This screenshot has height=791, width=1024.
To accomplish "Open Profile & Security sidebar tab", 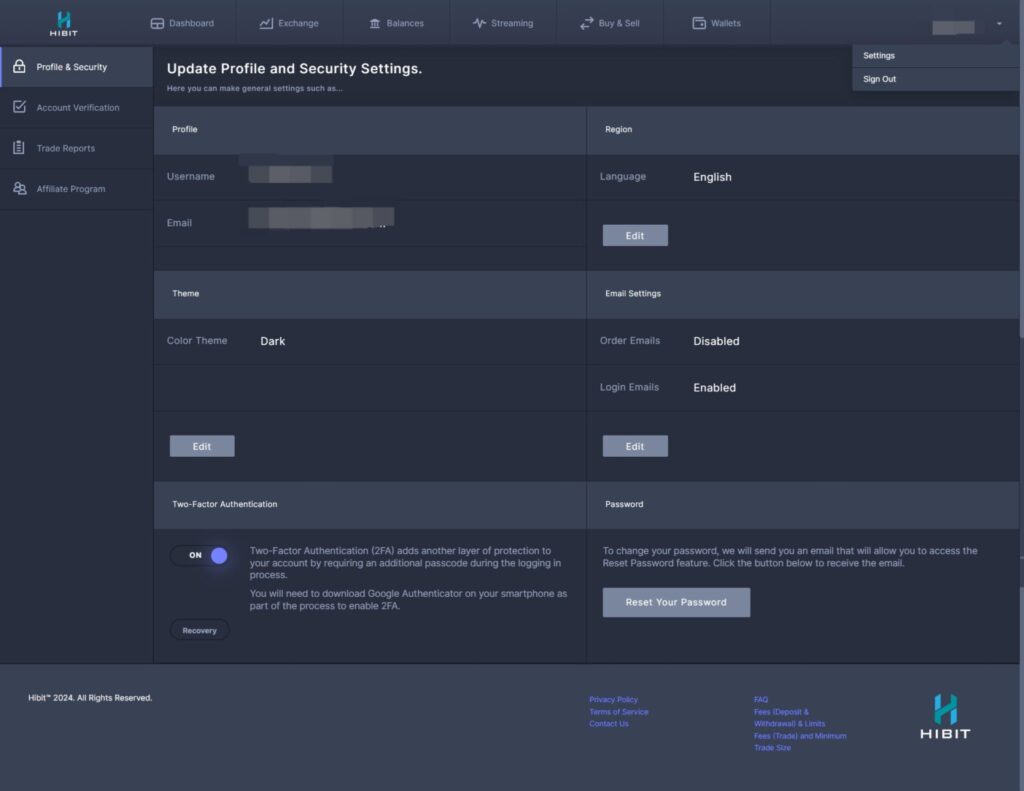I will click(72, 67).
